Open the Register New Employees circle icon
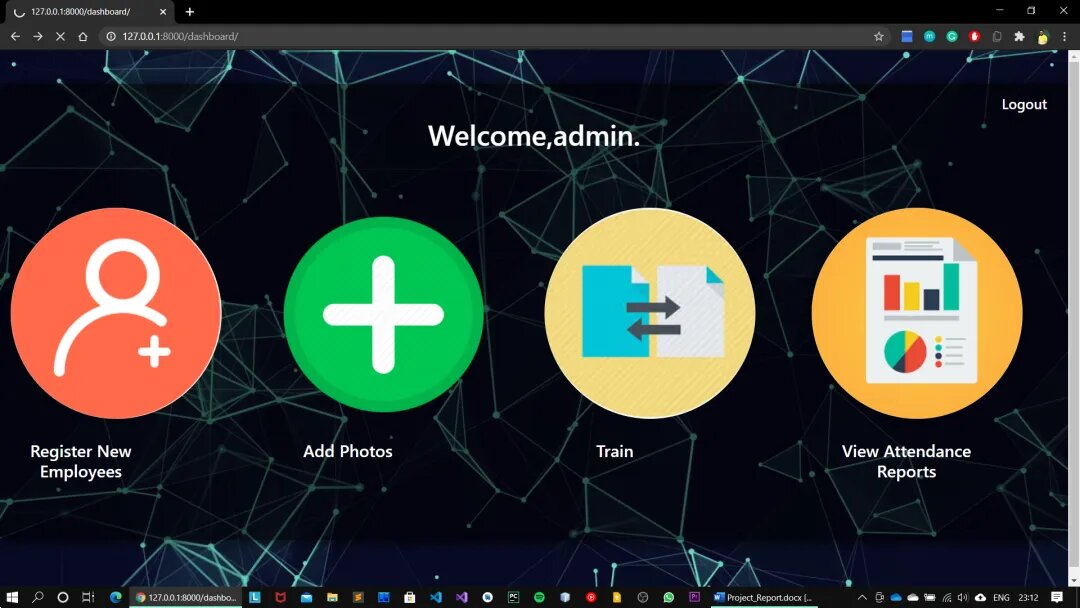The width and height of the screenshot is (1080, 608). click(116, 313)
